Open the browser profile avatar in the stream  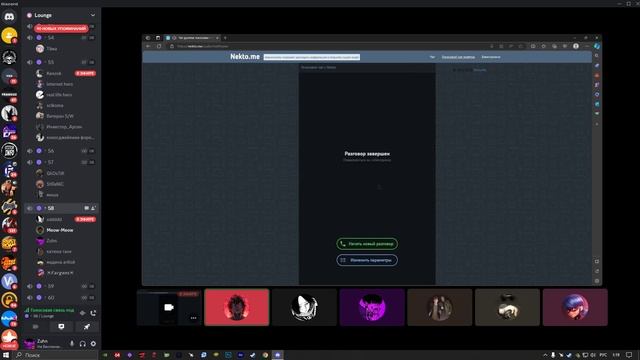click(x=576, y=46)
